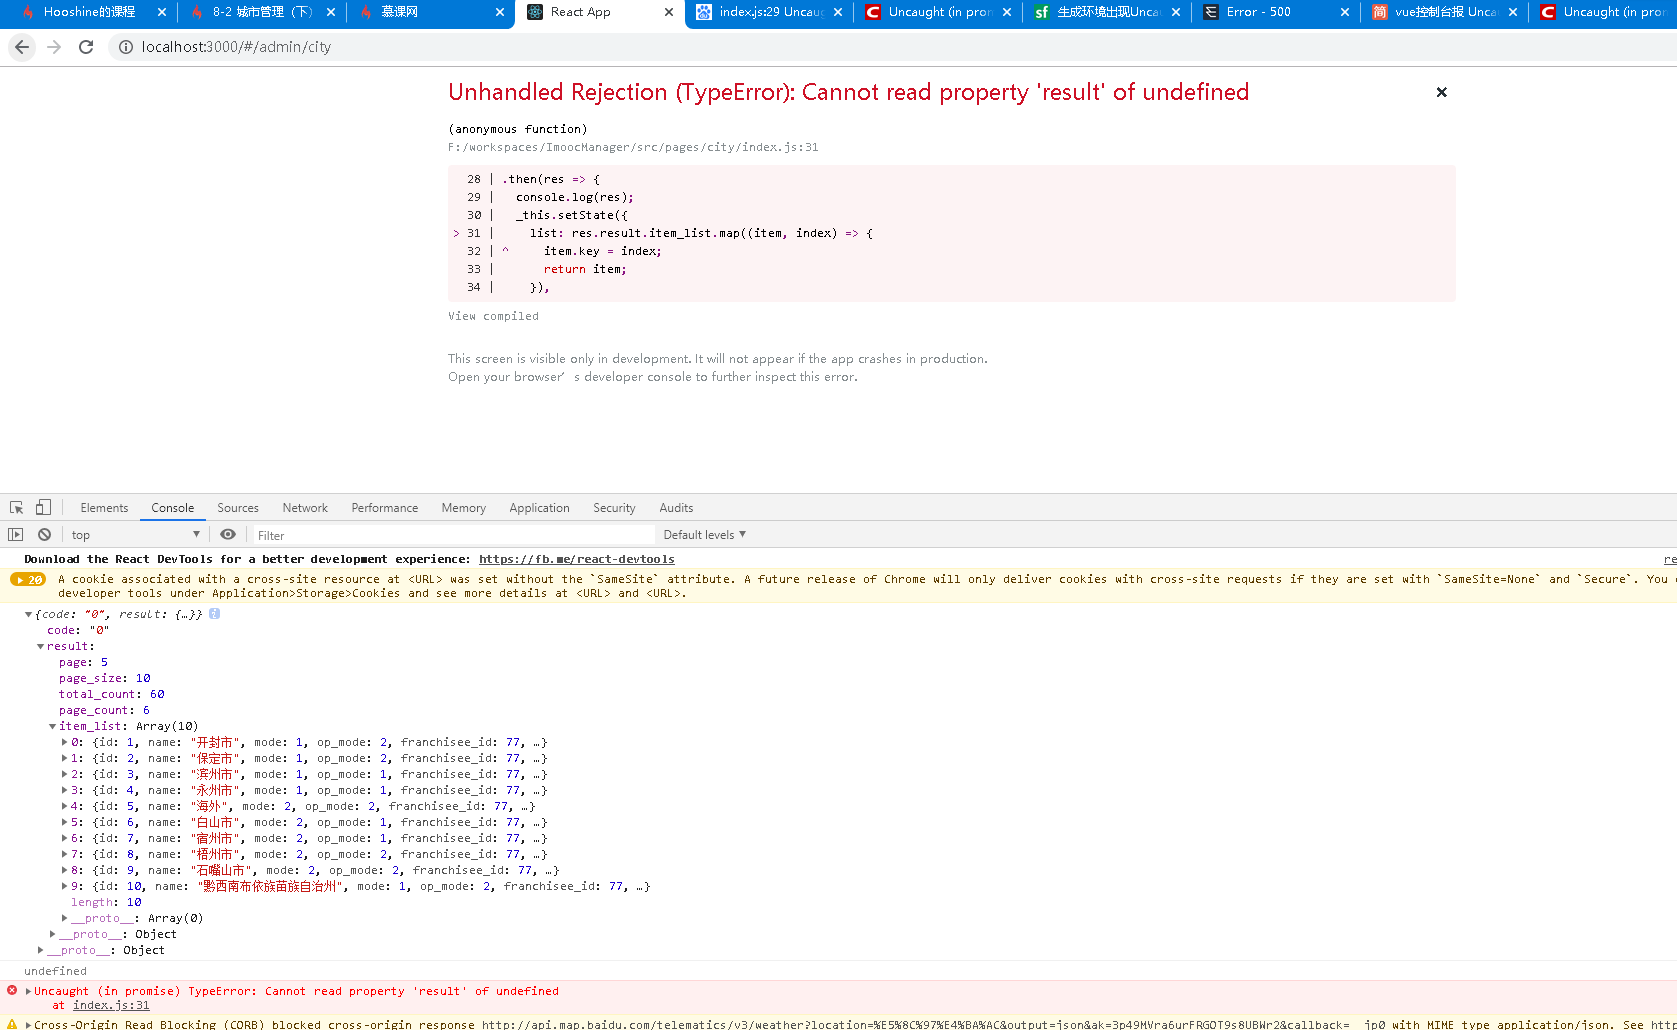Activate the inspect element picker icon
The width and height of the screenshot is (1677, 1030).
pyautogui.click(x=16, y=508)
